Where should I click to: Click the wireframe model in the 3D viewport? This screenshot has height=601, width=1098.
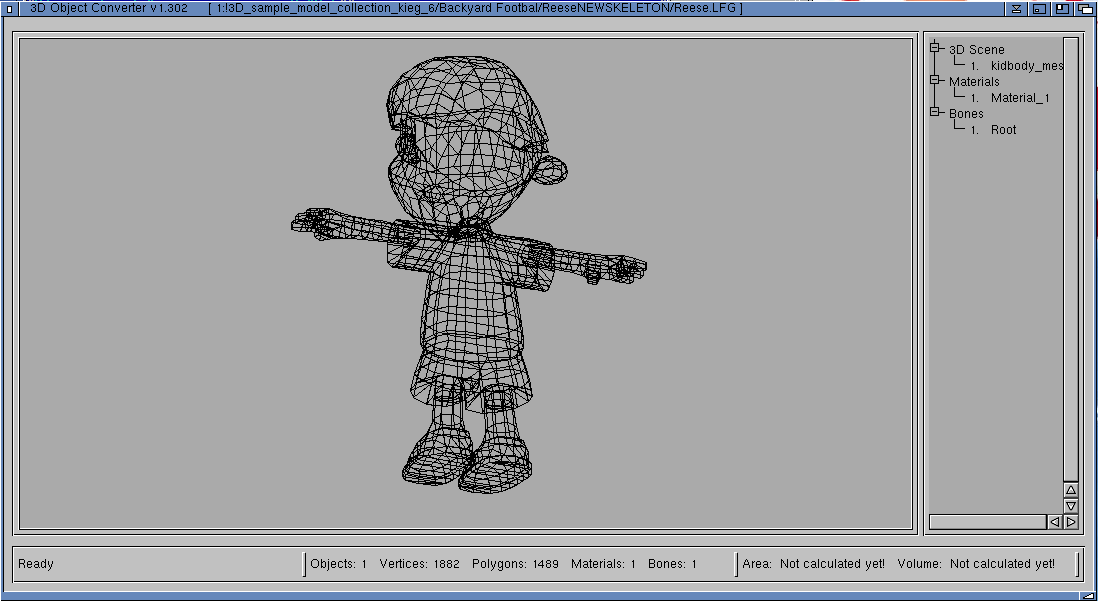[x=468, y=274]
